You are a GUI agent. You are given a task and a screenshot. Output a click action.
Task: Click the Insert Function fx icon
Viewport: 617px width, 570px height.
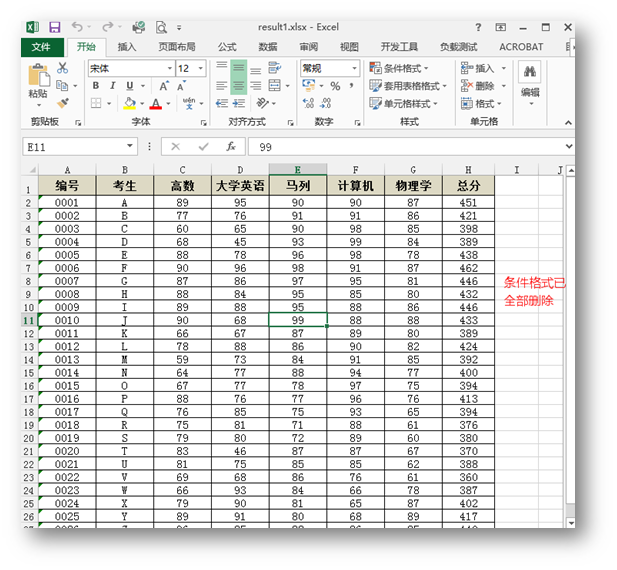click(x=231, y=147)
